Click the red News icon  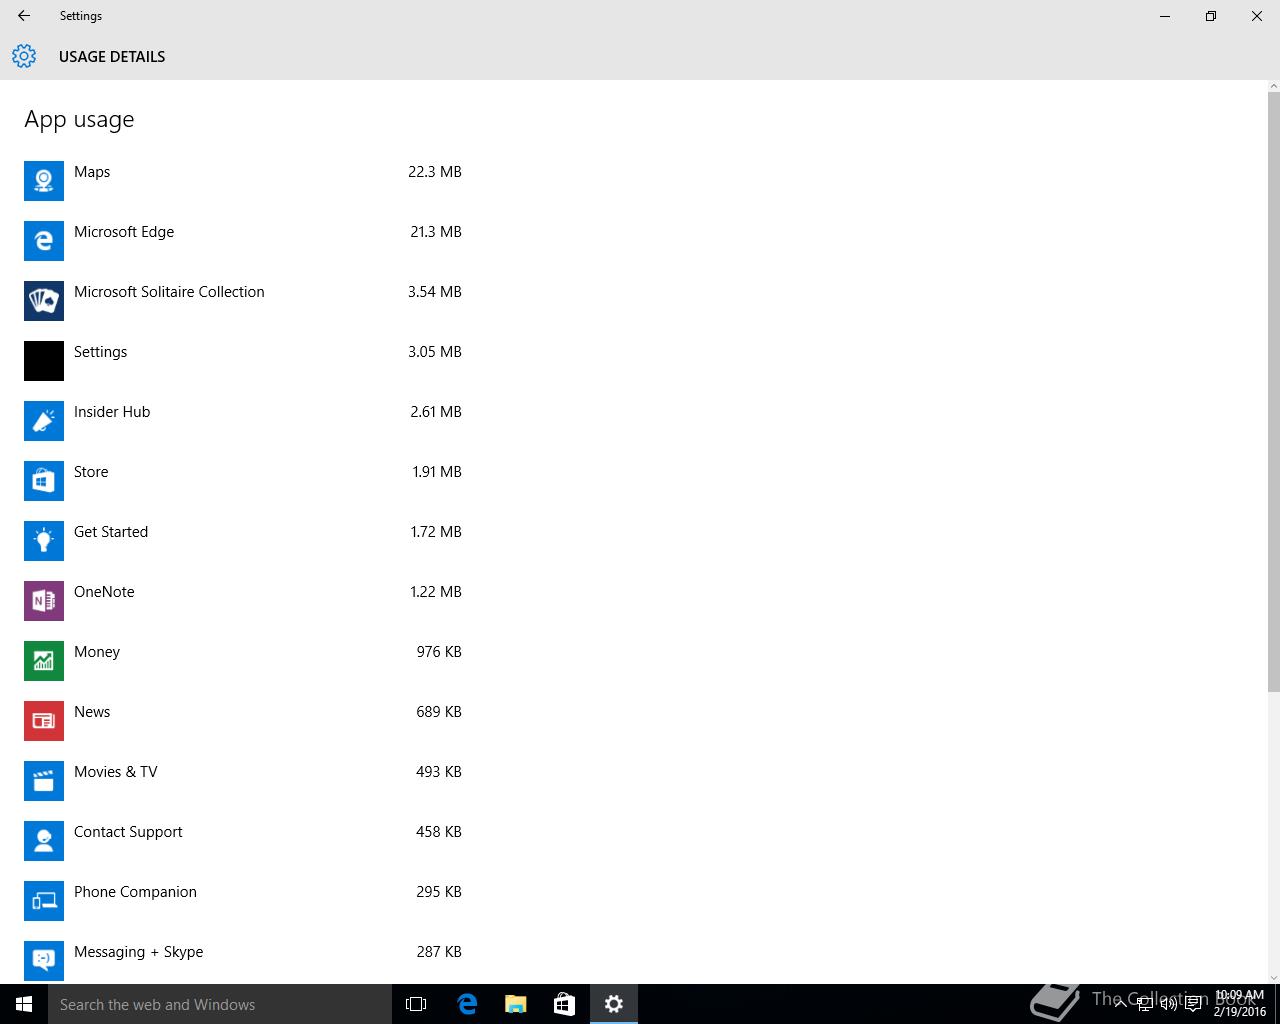(x=44, y=721)
